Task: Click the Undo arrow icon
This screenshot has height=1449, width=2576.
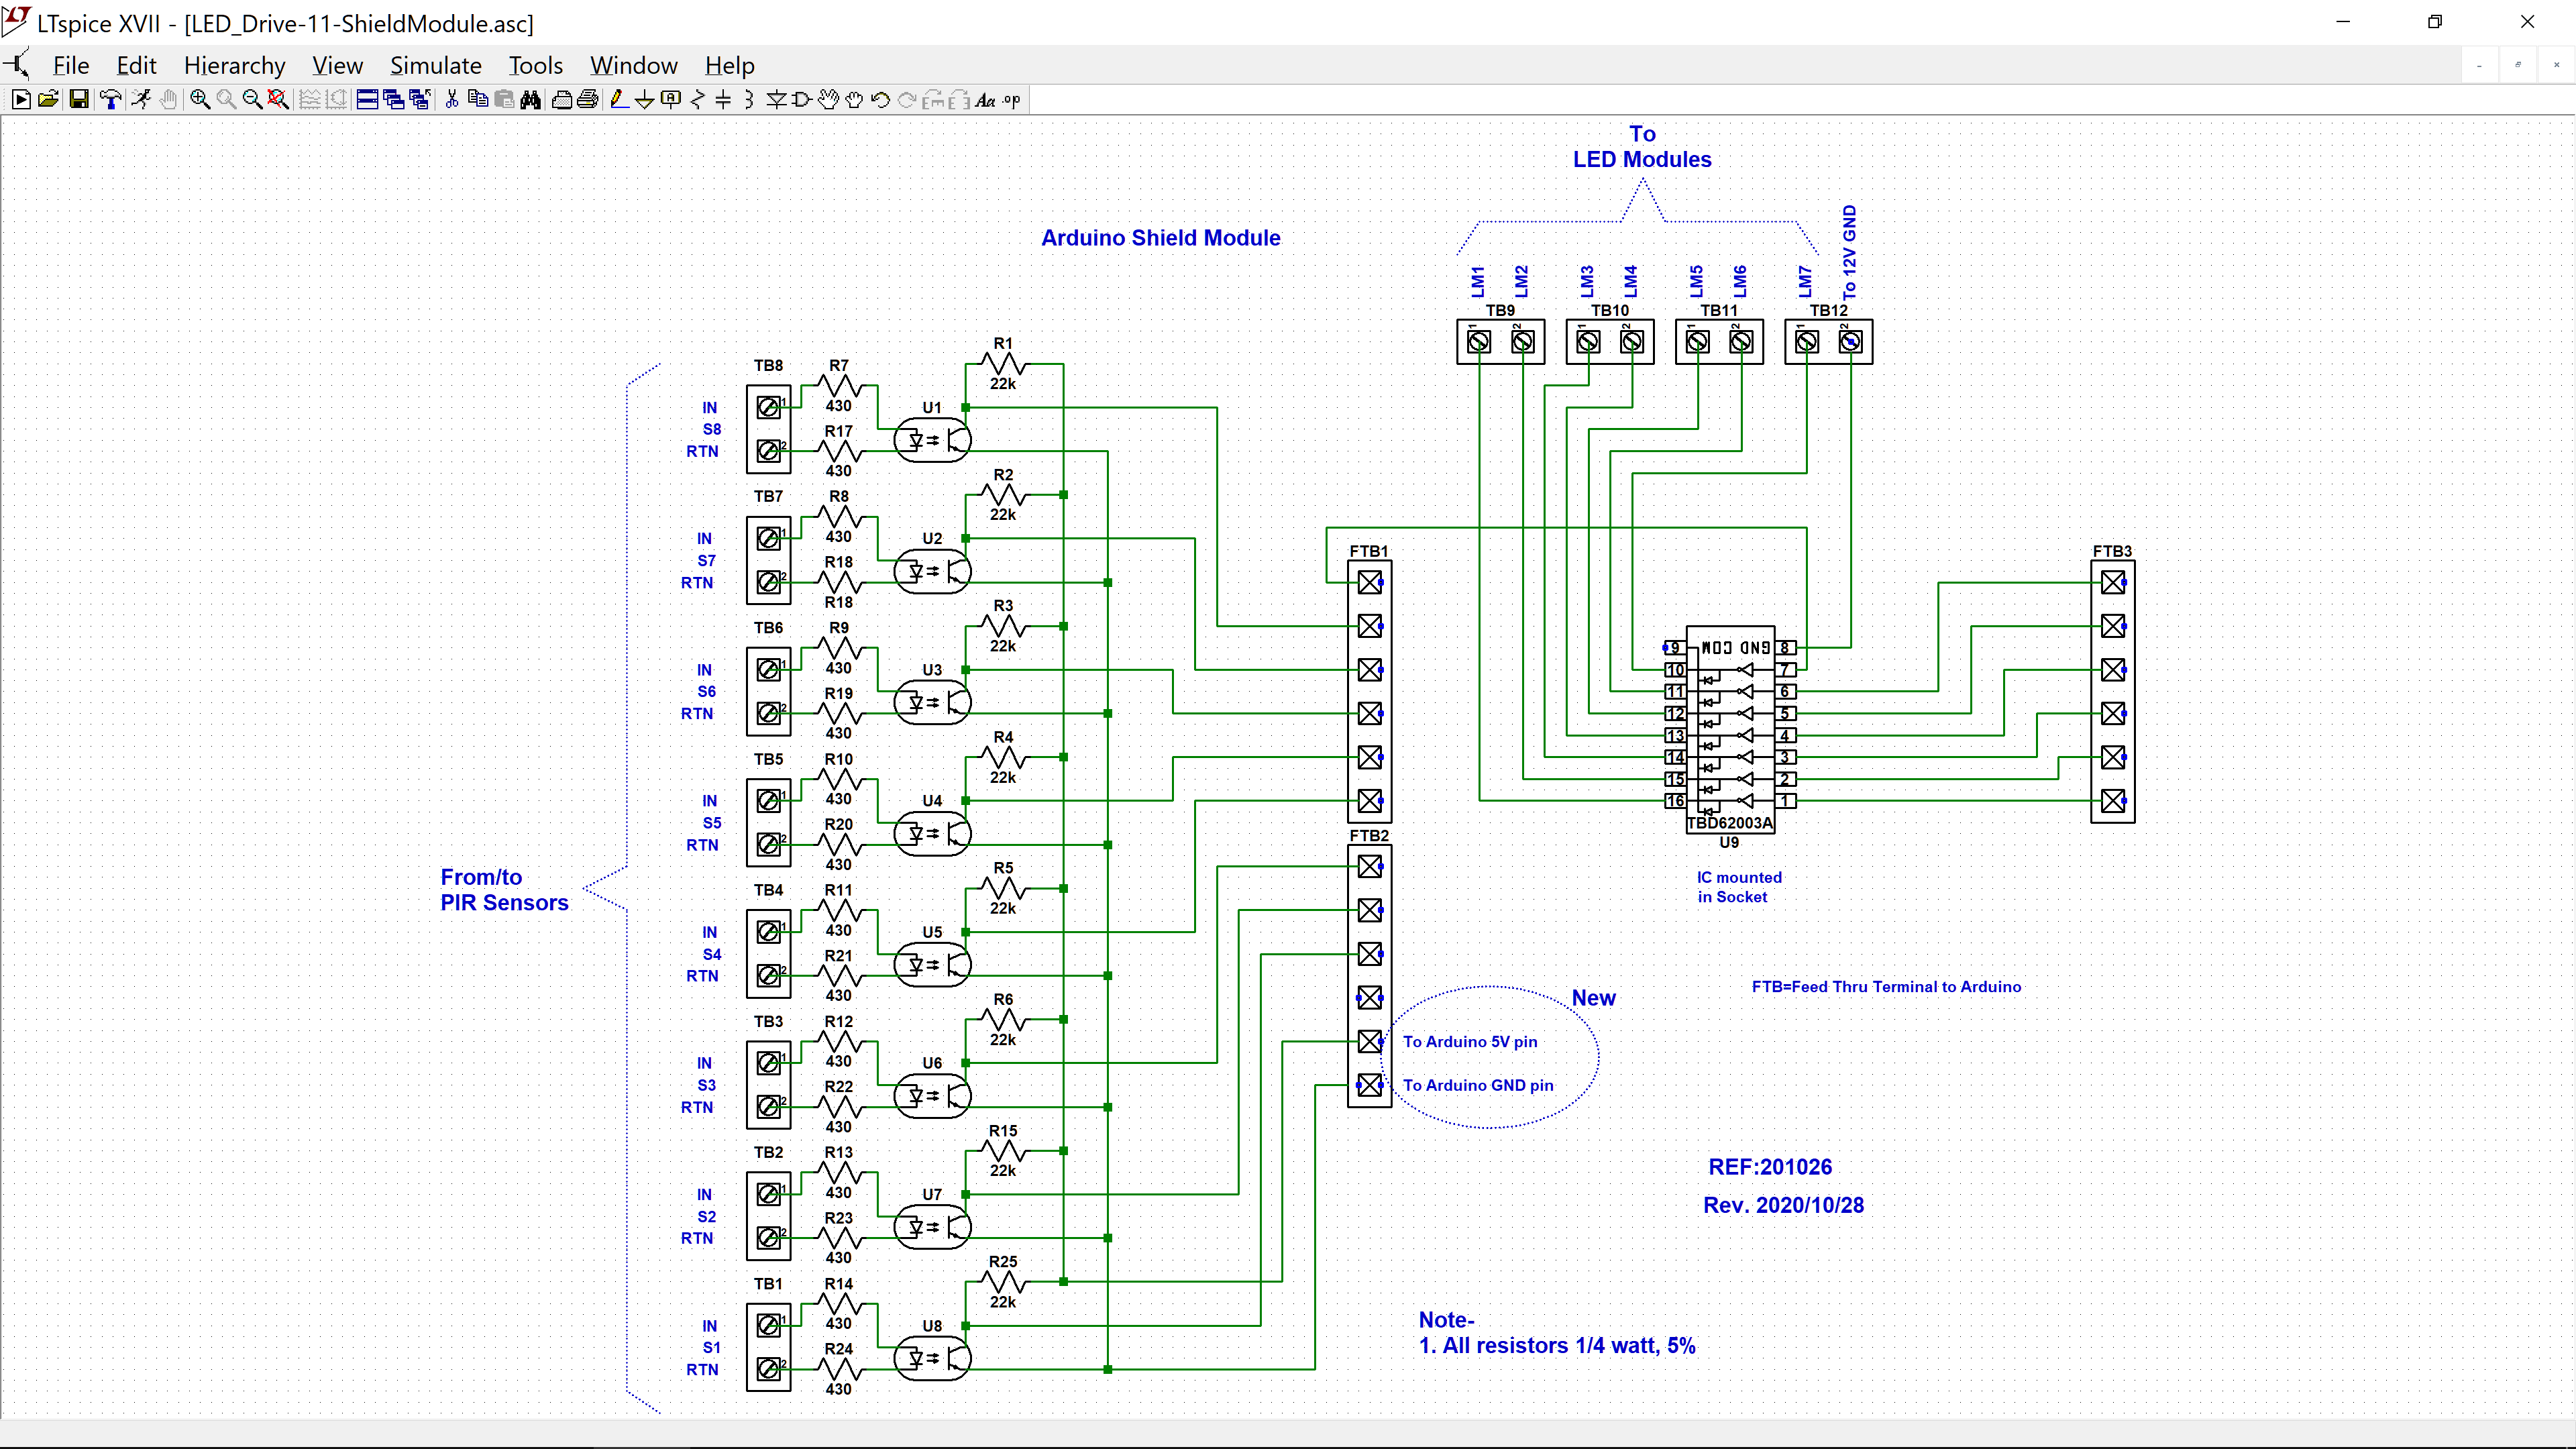Action: [x=880, y=99]
